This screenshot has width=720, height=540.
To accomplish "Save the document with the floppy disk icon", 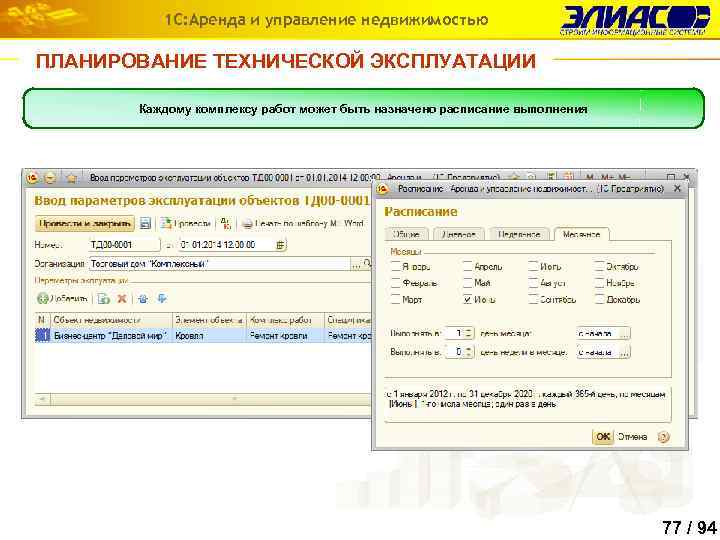I will tap(145, 224).
